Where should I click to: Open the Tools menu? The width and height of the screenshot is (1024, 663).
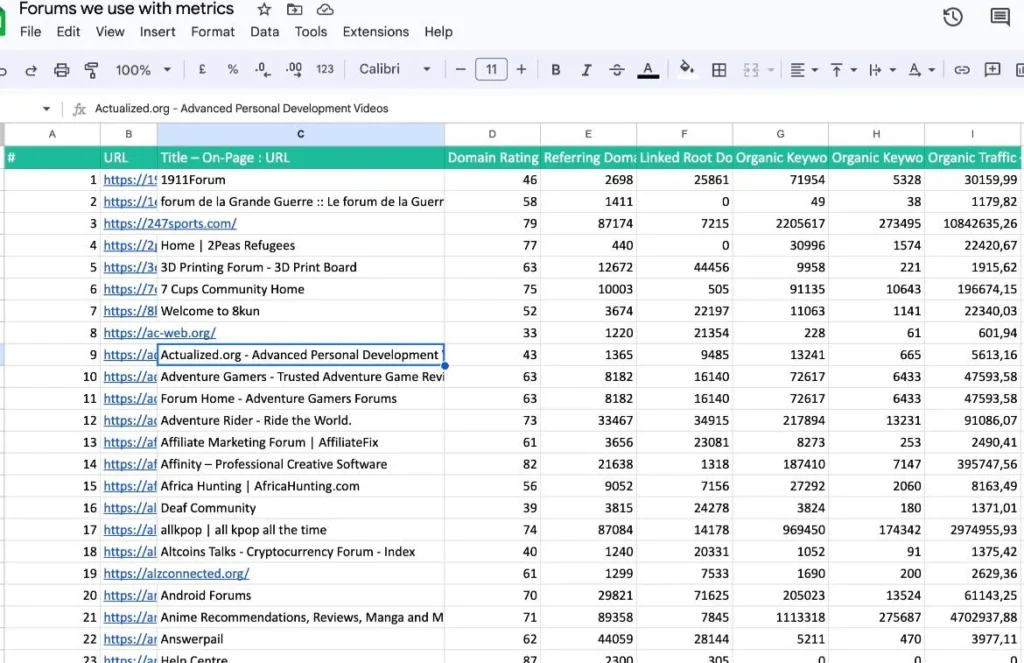pos(311,32)
